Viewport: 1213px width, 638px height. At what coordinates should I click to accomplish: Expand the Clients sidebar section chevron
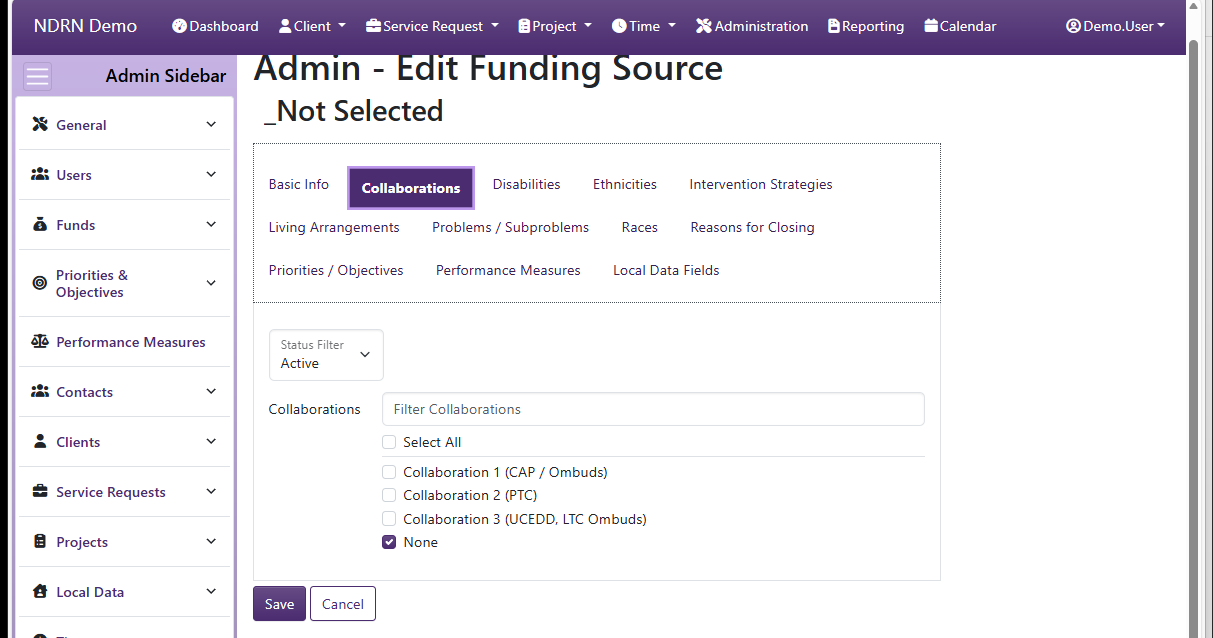pos(211,441)
